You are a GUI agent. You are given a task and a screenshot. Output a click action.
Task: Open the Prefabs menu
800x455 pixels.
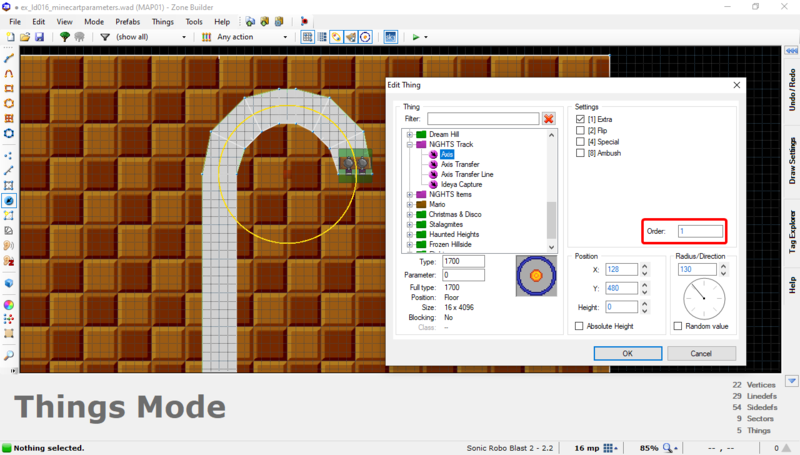127,21
